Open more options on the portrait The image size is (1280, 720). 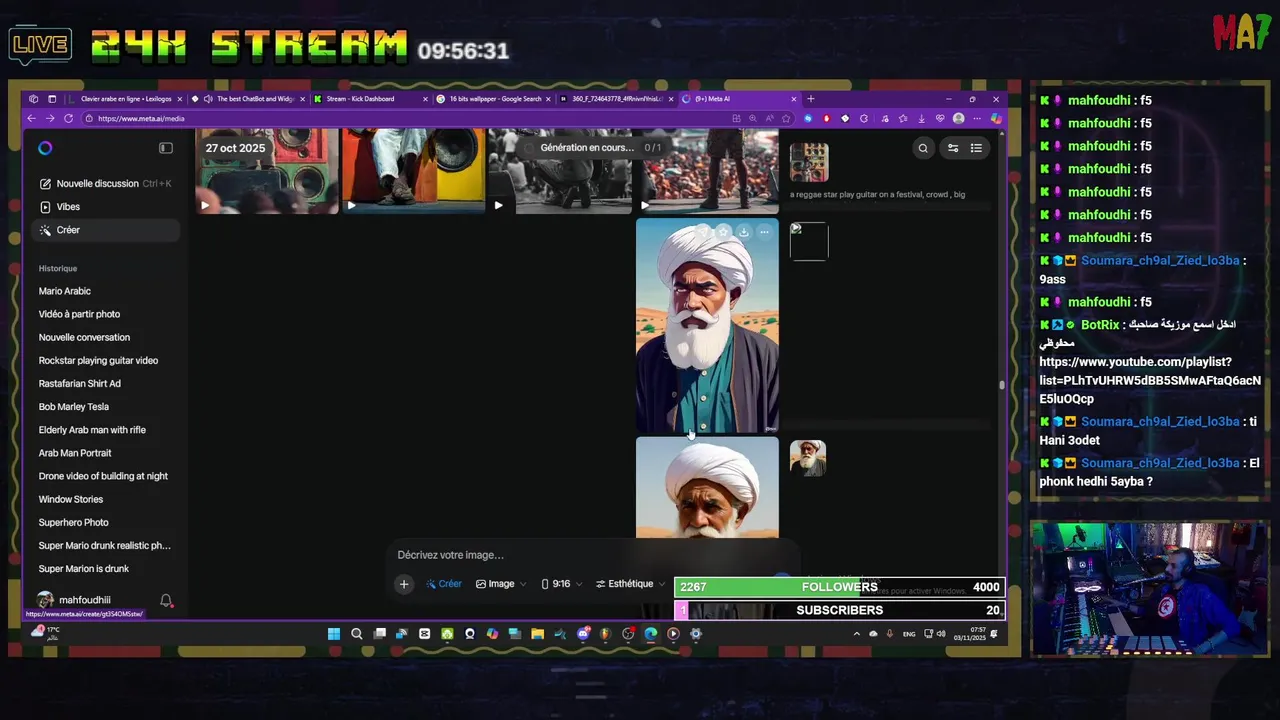point(764,232)
